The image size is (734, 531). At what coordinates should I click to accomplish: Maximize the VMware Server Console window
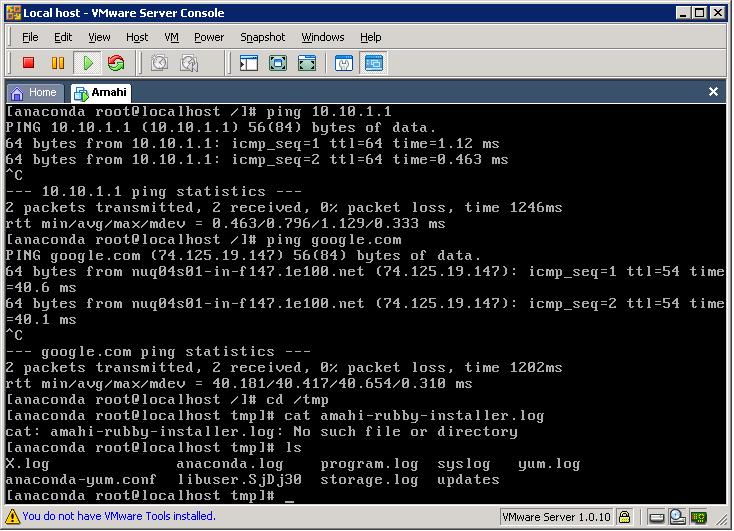click(699, 13)
